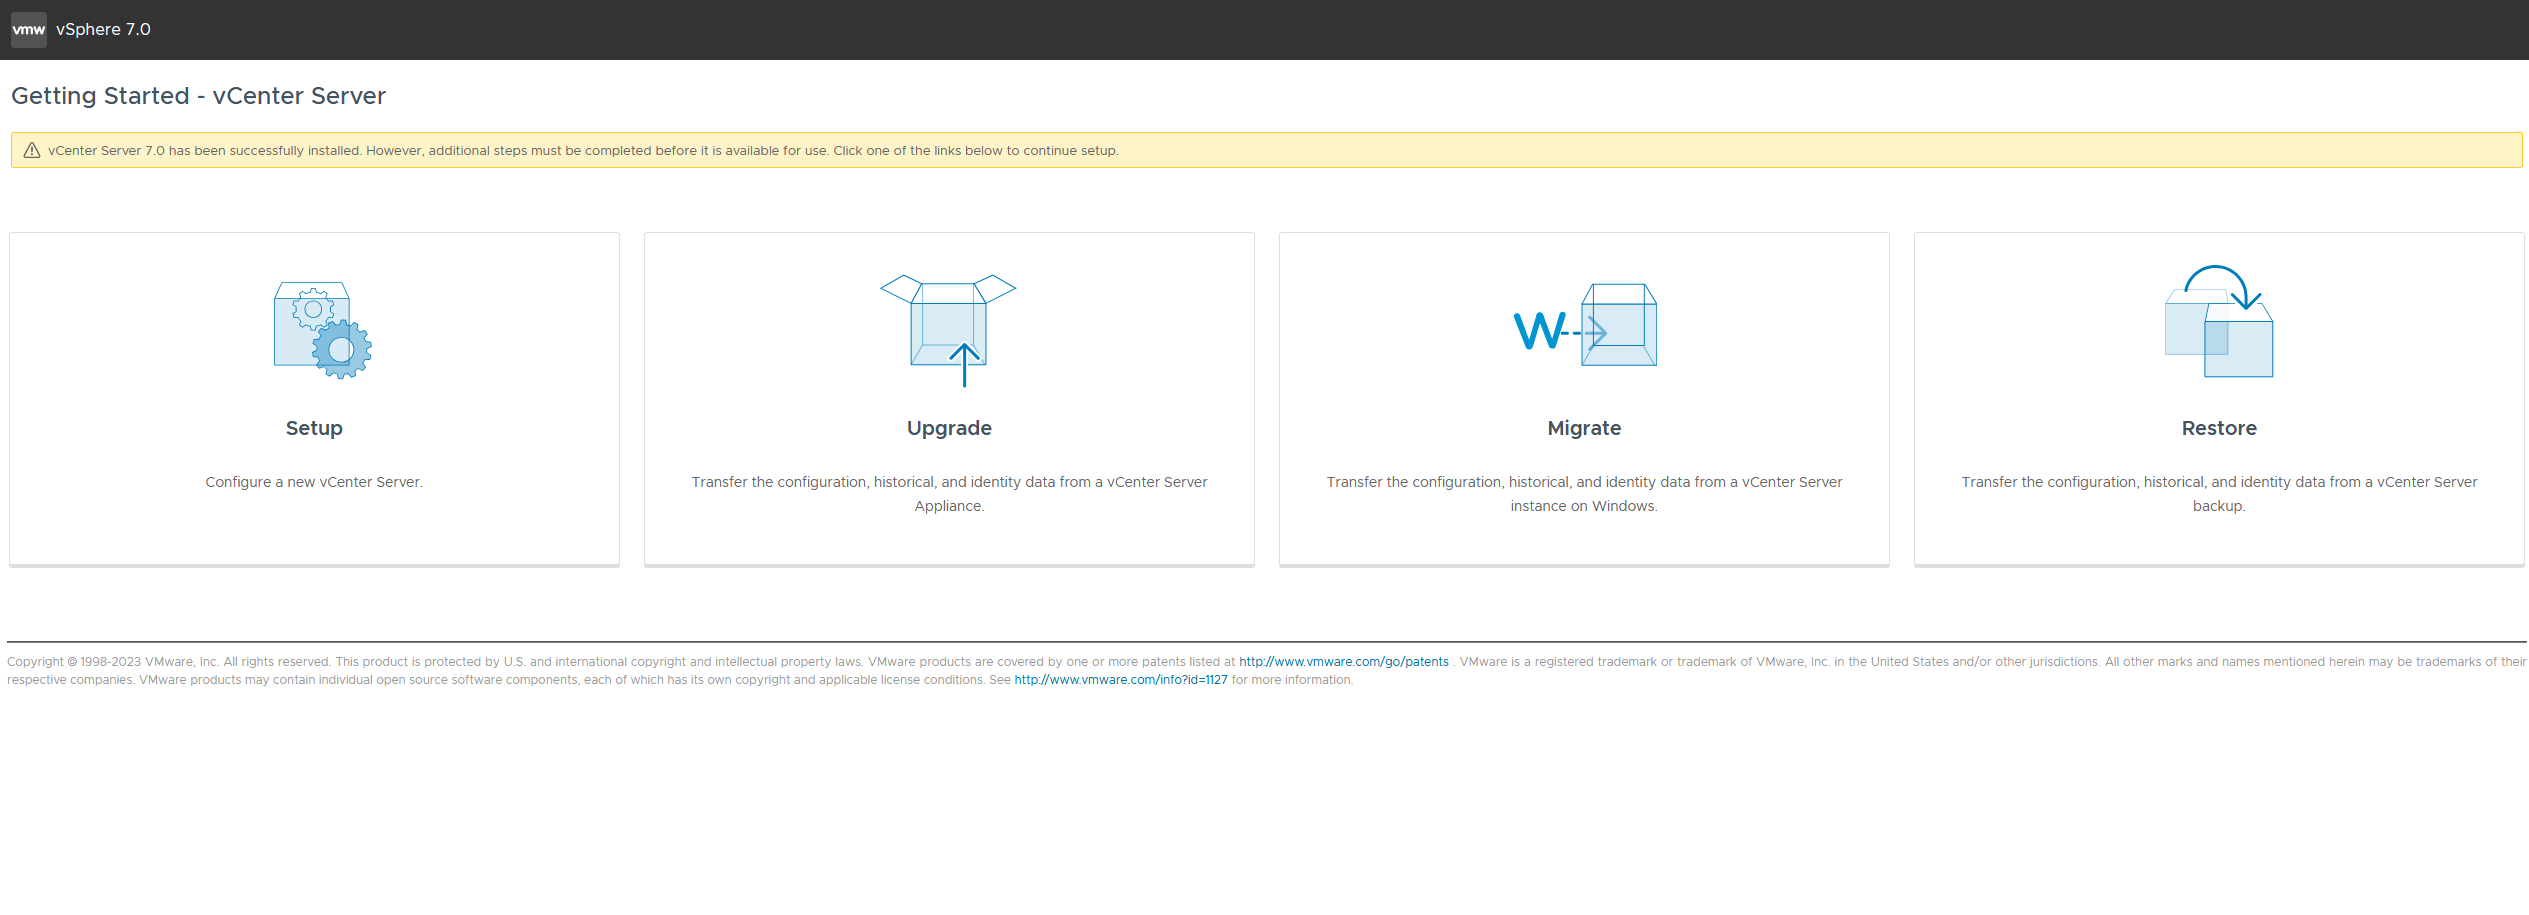
Task: Click Upgrade description about vCenter Server Appliance
Action: tap(949, 494)
